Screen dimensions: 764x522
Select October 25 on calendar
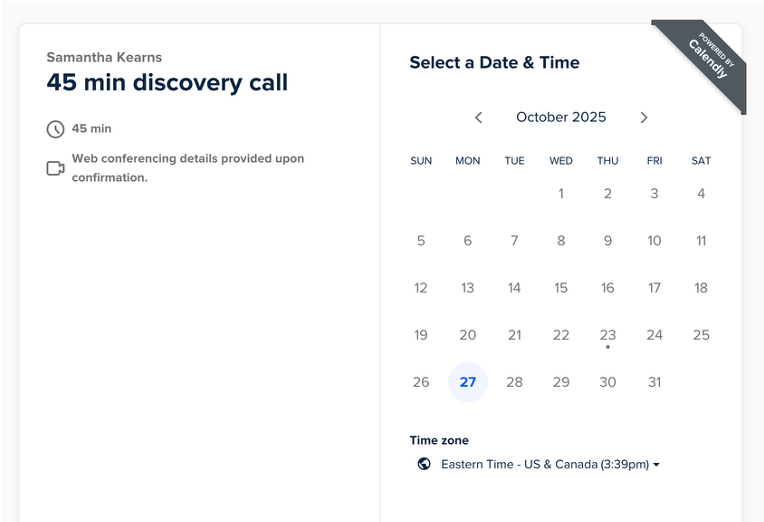[x=701, y=335]
